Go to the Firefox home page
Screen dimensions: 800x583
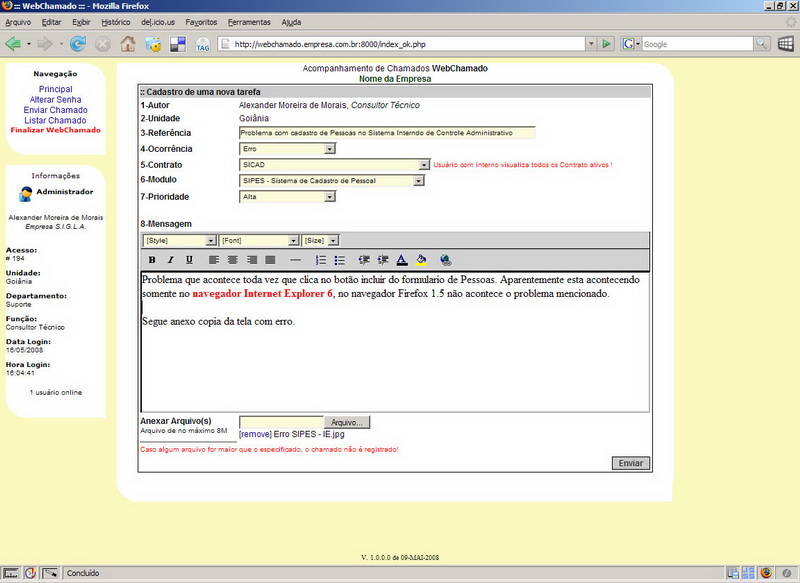pos(128,44)
